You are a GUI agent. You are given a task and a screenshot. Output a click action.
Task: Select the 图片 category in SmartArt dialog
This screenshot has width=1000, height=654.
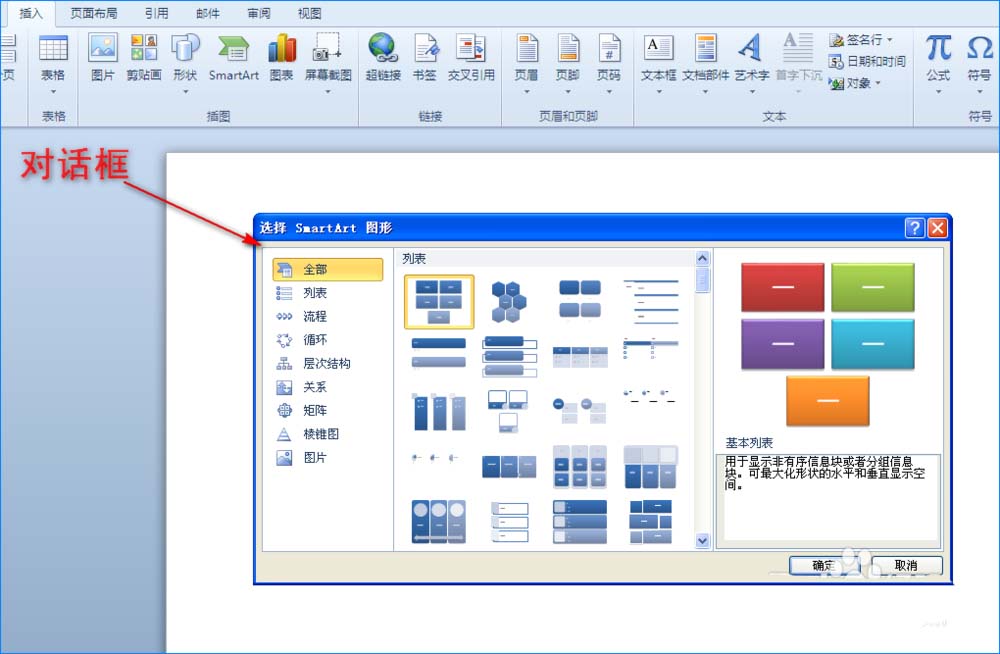(x=328, y=458)
